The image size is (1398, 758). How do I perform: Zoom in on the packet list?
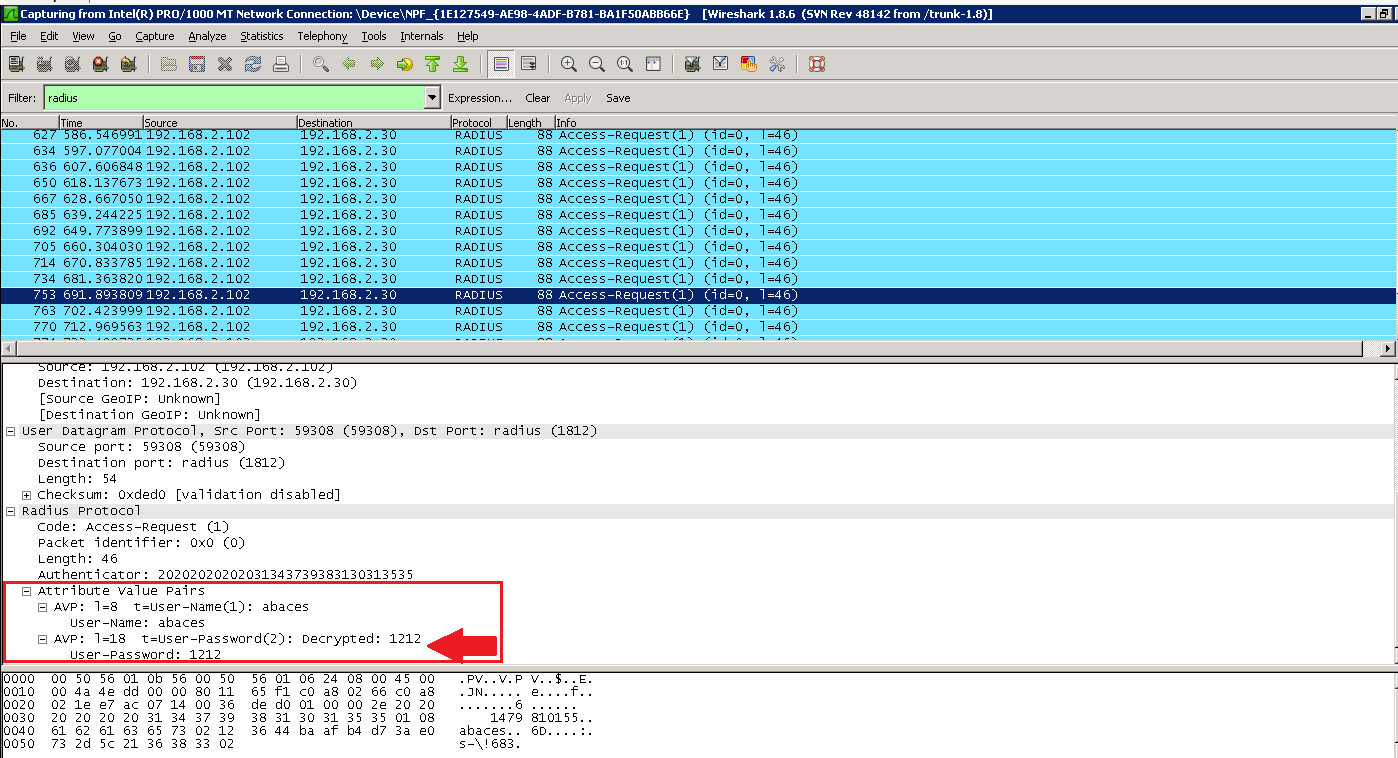[x=567, y=63]
